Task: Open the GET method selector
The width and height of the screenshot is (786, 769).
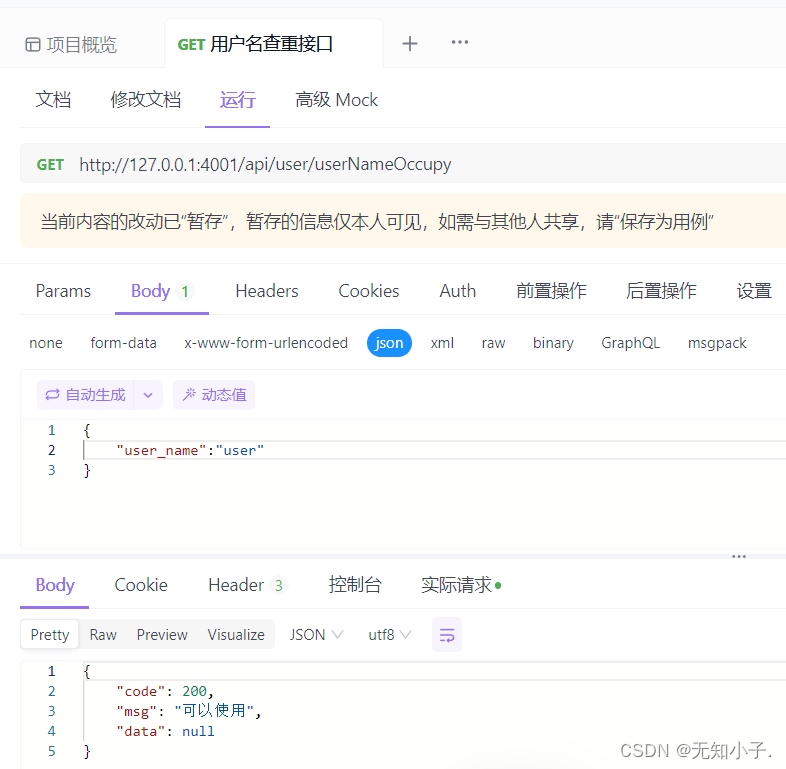Action: [x=50, y=165]
